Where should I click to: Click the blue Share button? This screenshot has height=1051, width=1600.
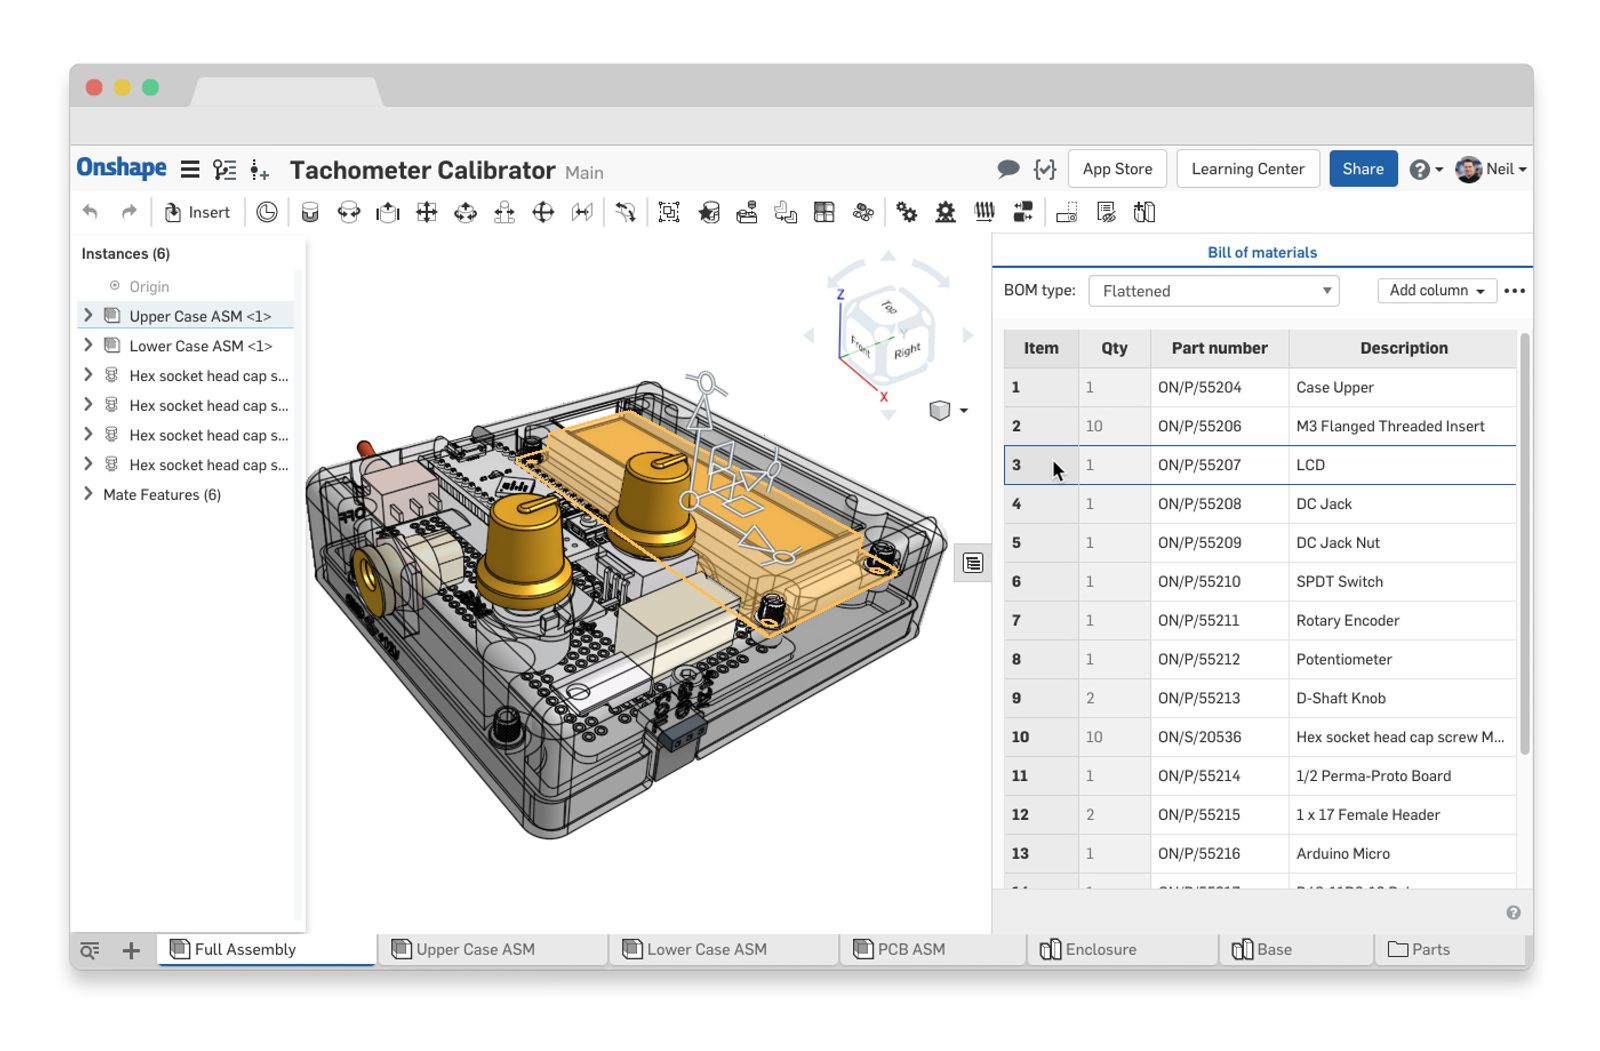(1362, 169)
